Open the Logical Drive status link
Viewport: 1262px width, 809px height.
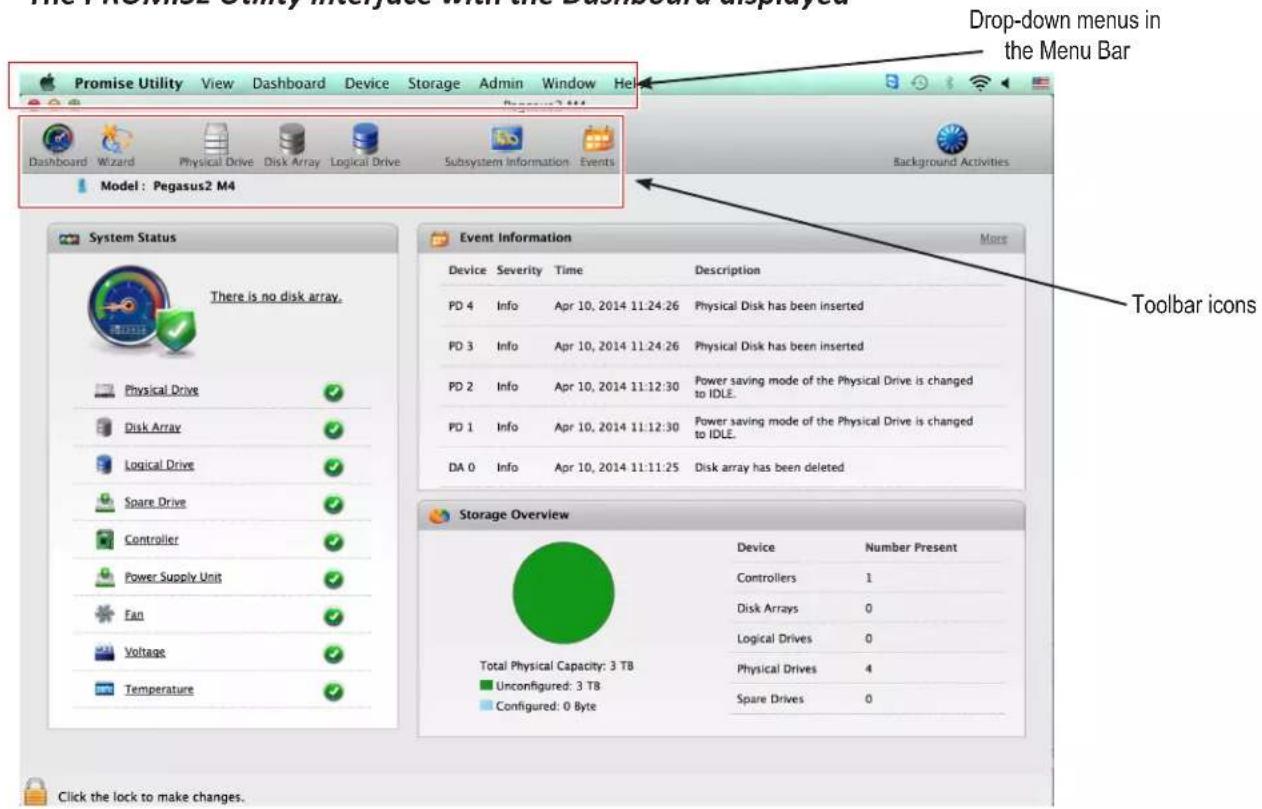click(x=159, y=465)
